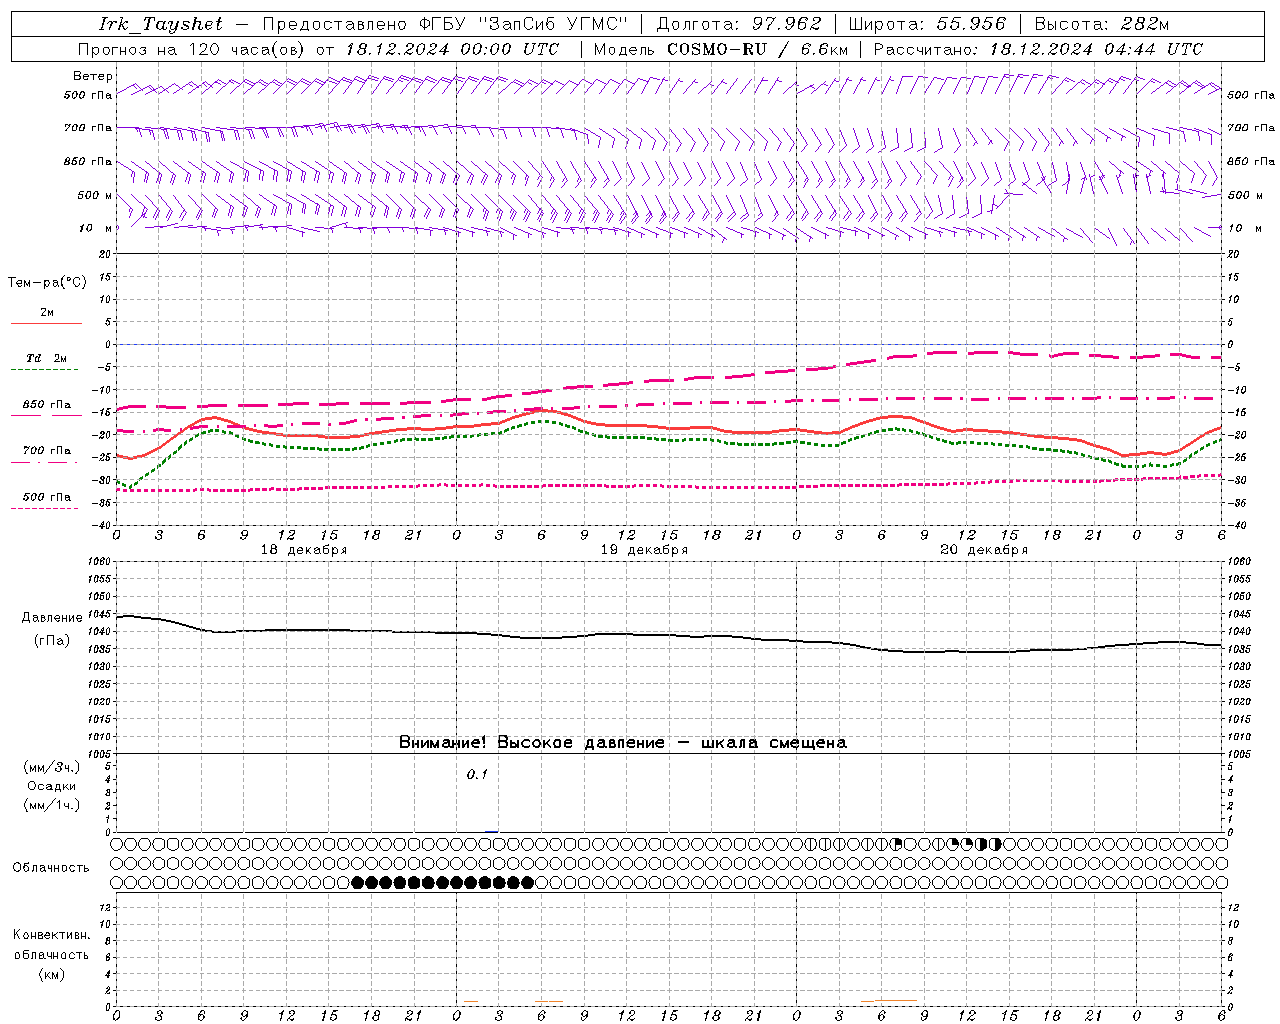Click the Модель COSMO-RU / 6.6км label
Image resolution: width=1280 pixels, height=1024 pixels.
point(720,49)
